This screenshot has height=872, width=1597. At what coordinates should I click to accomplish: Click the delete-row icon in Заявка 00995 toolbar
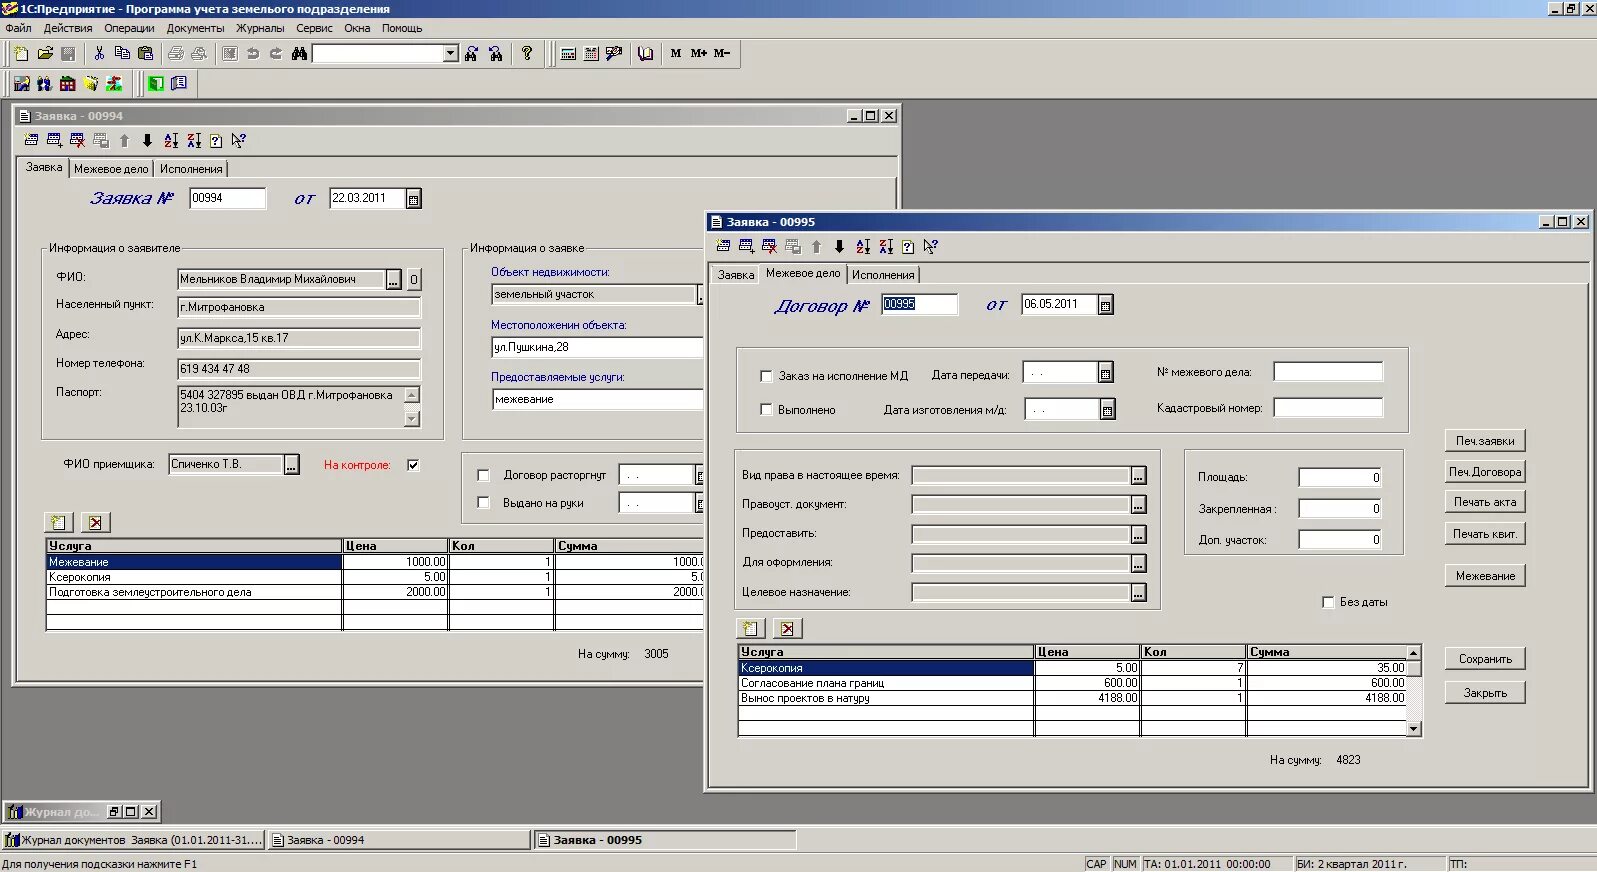[769, 247]
